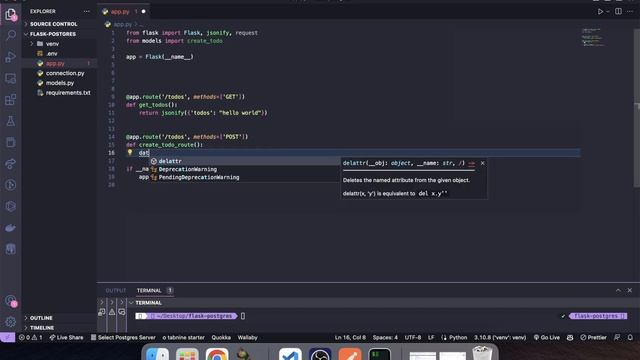Screen dimensions: 640x360
Task: Select the app.py editor tab
Action: 124,11
